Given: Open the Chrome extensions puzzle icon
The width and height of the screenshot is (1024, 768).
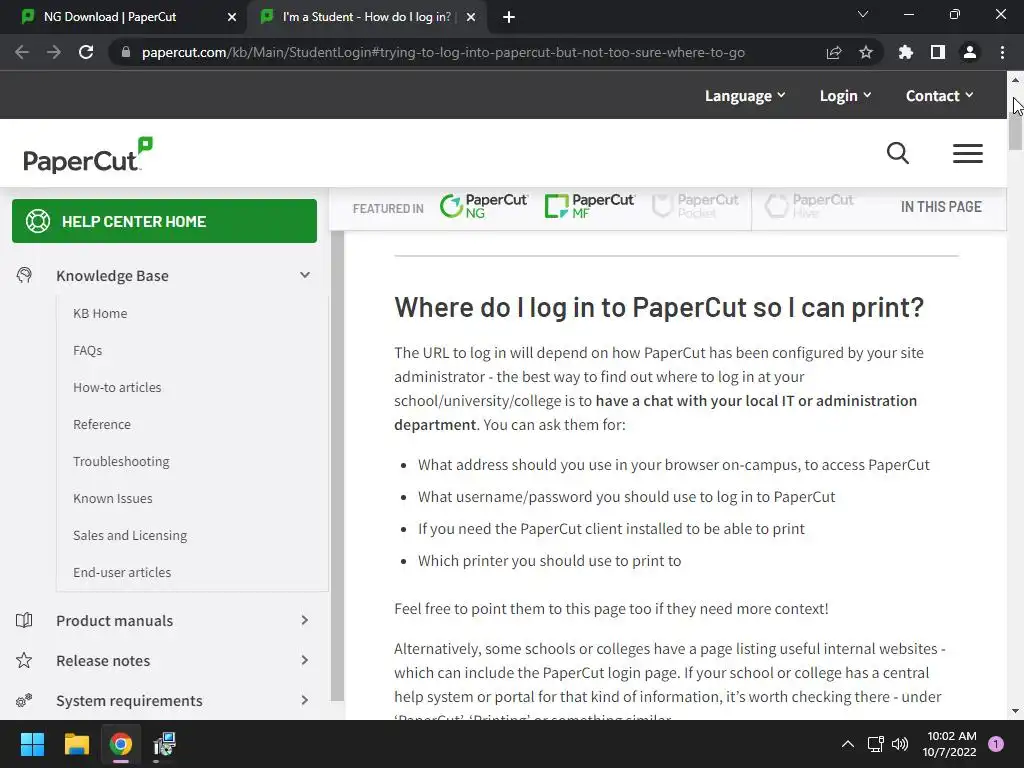Looking at the screenshot, I should tap(906, 52).
